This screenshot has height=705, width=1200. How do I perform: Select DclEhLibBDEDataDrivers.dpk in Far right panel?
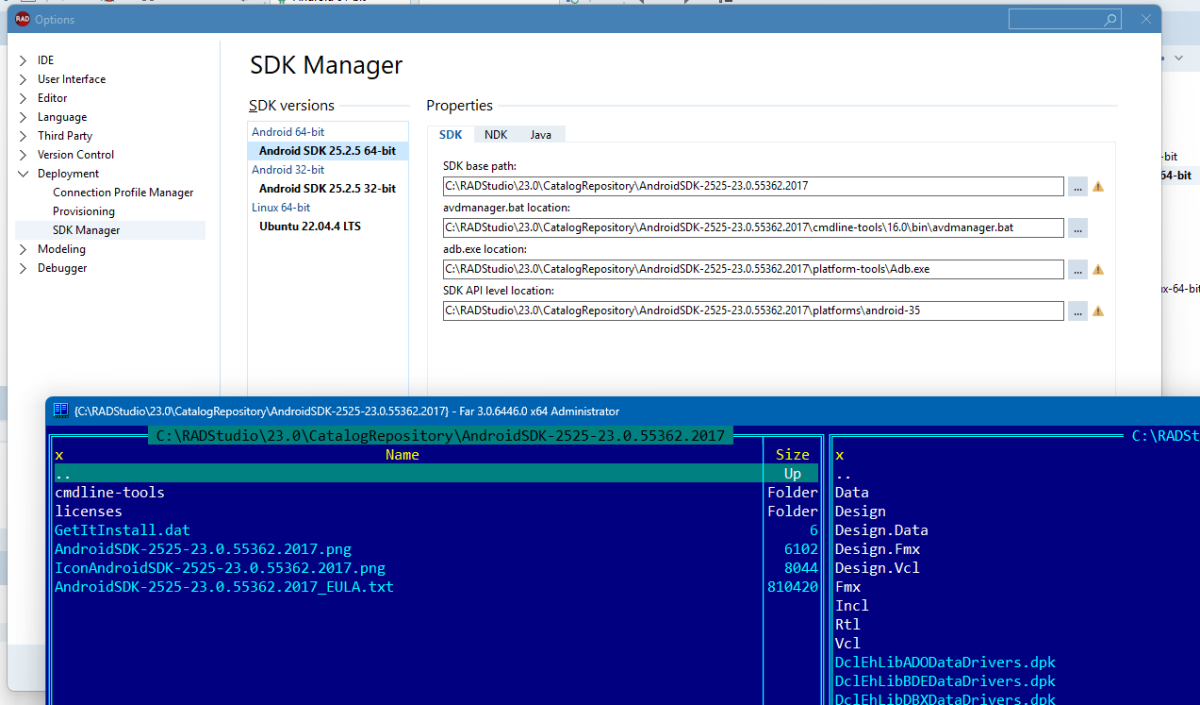(x=945, y=683)
